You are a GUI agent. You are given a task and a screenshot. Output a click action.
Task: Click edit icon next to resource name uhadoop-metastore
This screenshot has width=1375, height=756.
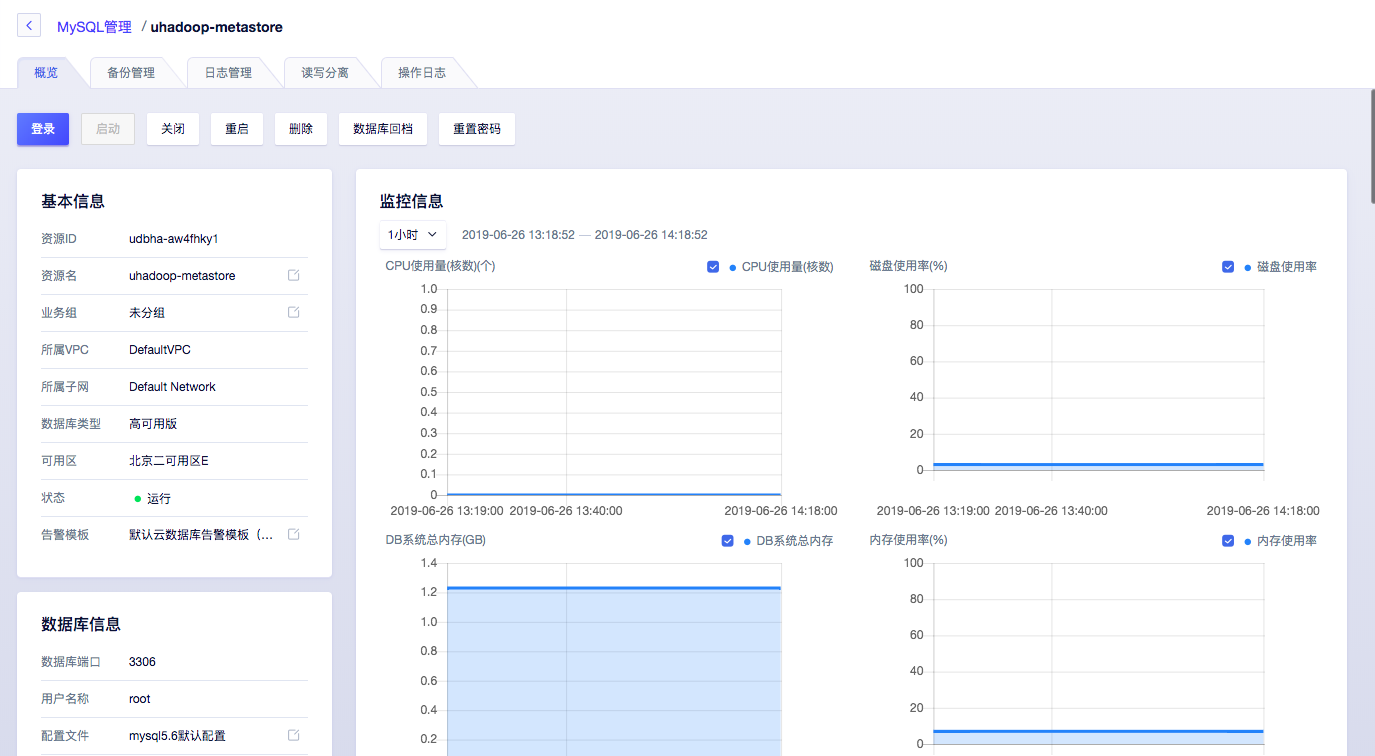tap(293, 275)
